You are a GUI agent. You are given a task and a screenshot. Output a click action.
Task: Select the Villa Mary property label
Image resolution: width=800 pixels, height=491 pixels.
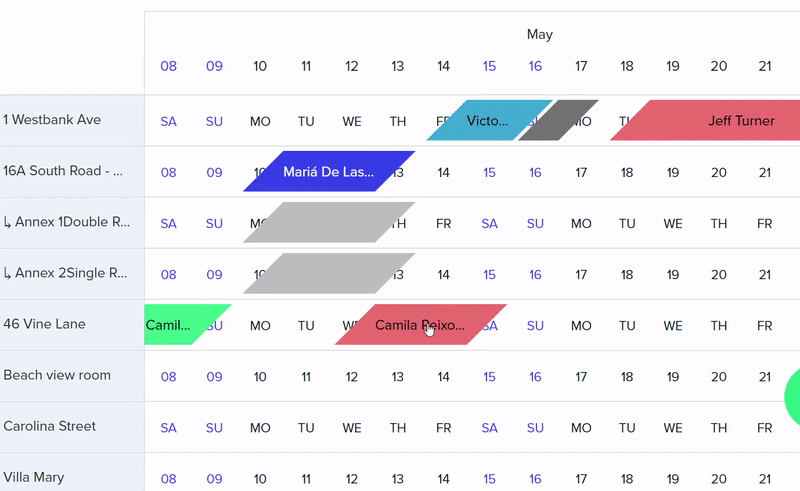(x=34, y=477)
